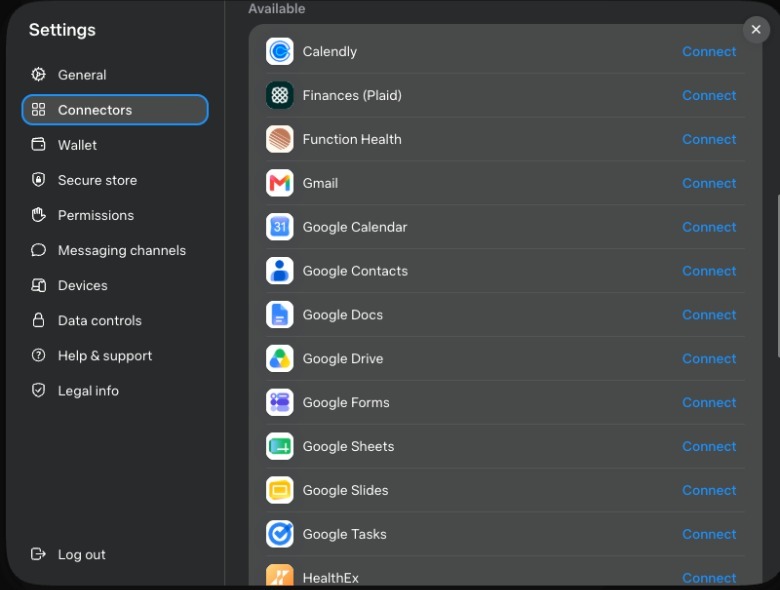Click the Google Slides icon
Viewport: 780px width, 590px height.
coord(280,490)
